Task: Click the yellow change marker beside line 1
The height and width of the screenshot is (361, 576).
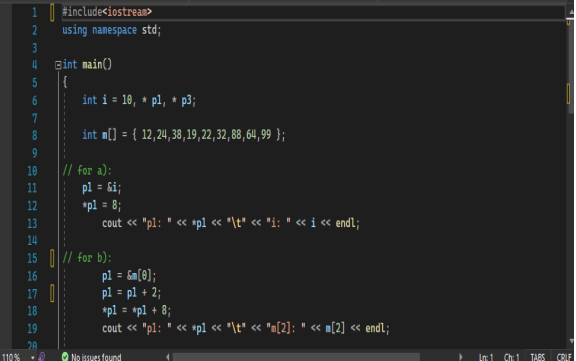Action: point(52,12)
